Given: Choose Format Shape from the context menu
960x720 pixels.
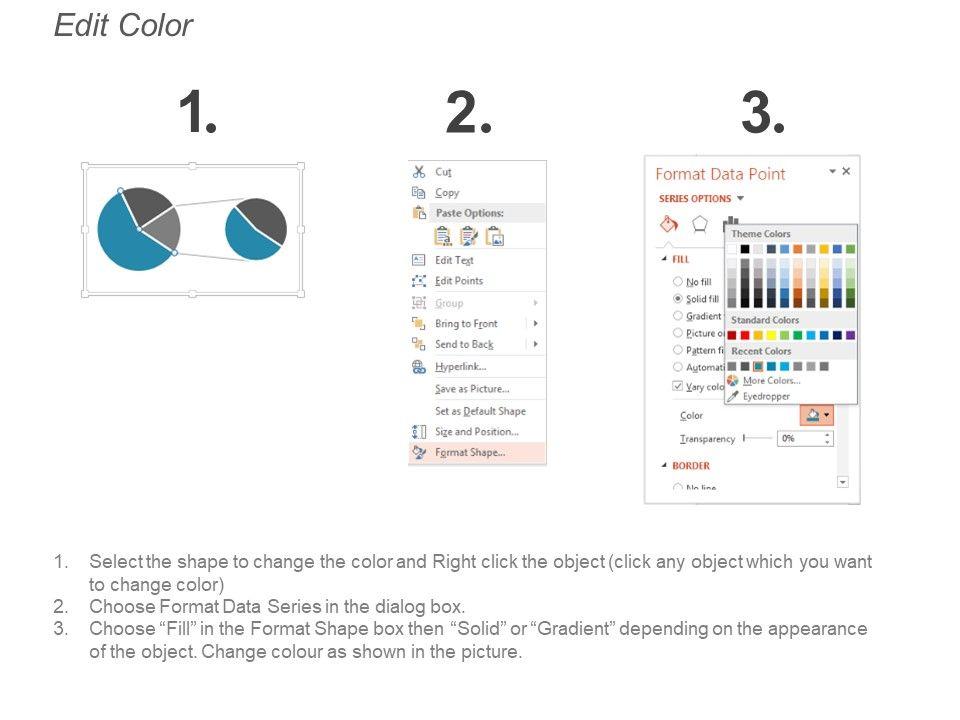Looking at the screenshot, I should 470,453.
